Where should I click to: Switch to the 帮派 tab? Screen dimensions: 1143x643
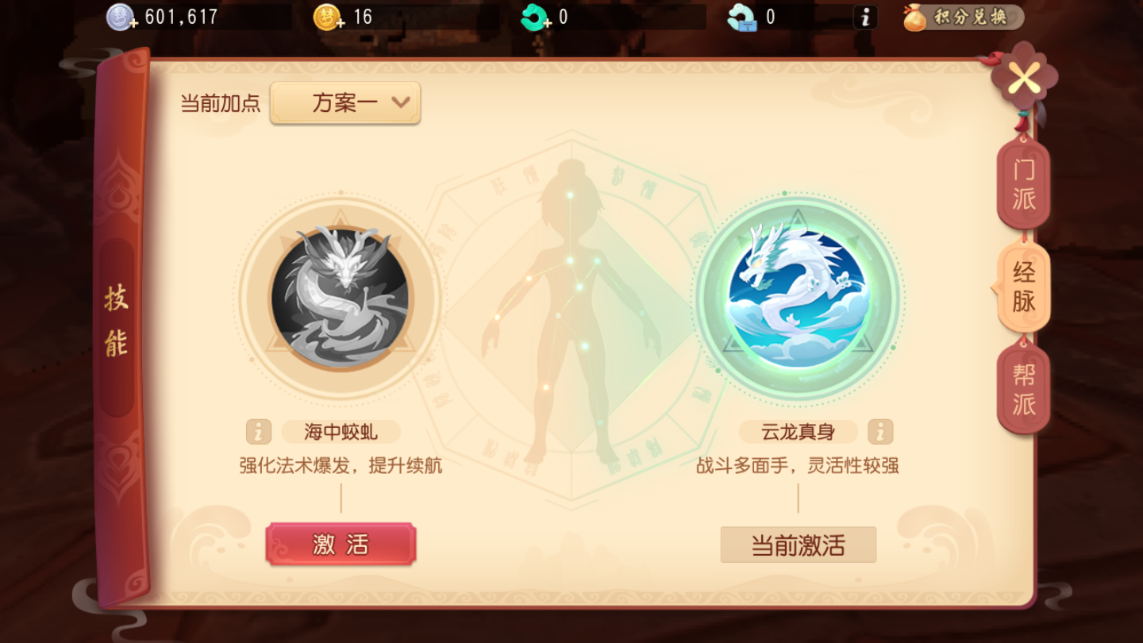(1023, 389)
